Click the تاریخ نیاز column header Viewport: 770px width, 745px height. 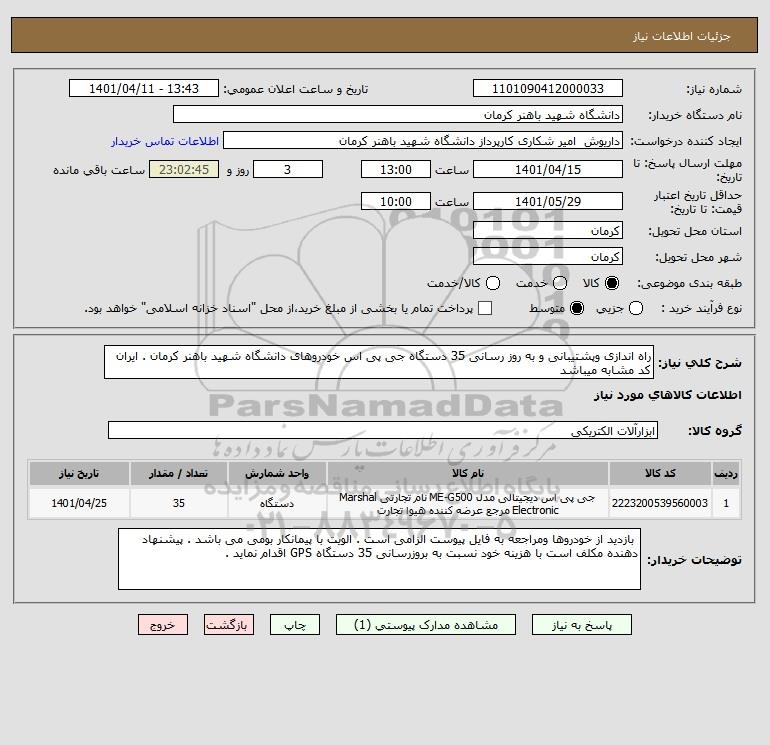pyautogui.click(x=79, y=473)
